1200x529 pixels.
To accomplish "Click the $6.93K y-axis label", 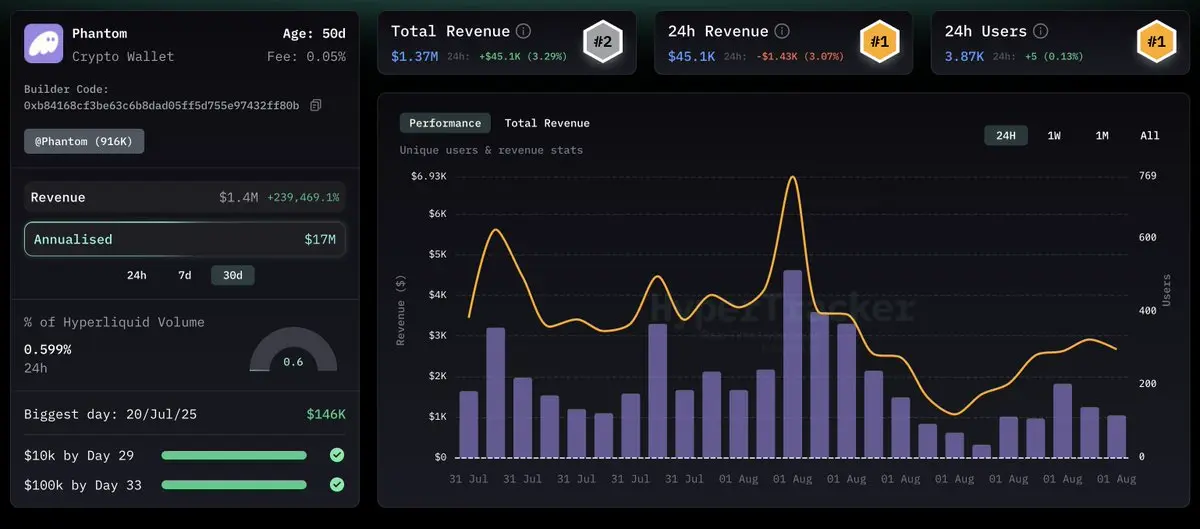I will pyautogui.click(x=428, y=176).
